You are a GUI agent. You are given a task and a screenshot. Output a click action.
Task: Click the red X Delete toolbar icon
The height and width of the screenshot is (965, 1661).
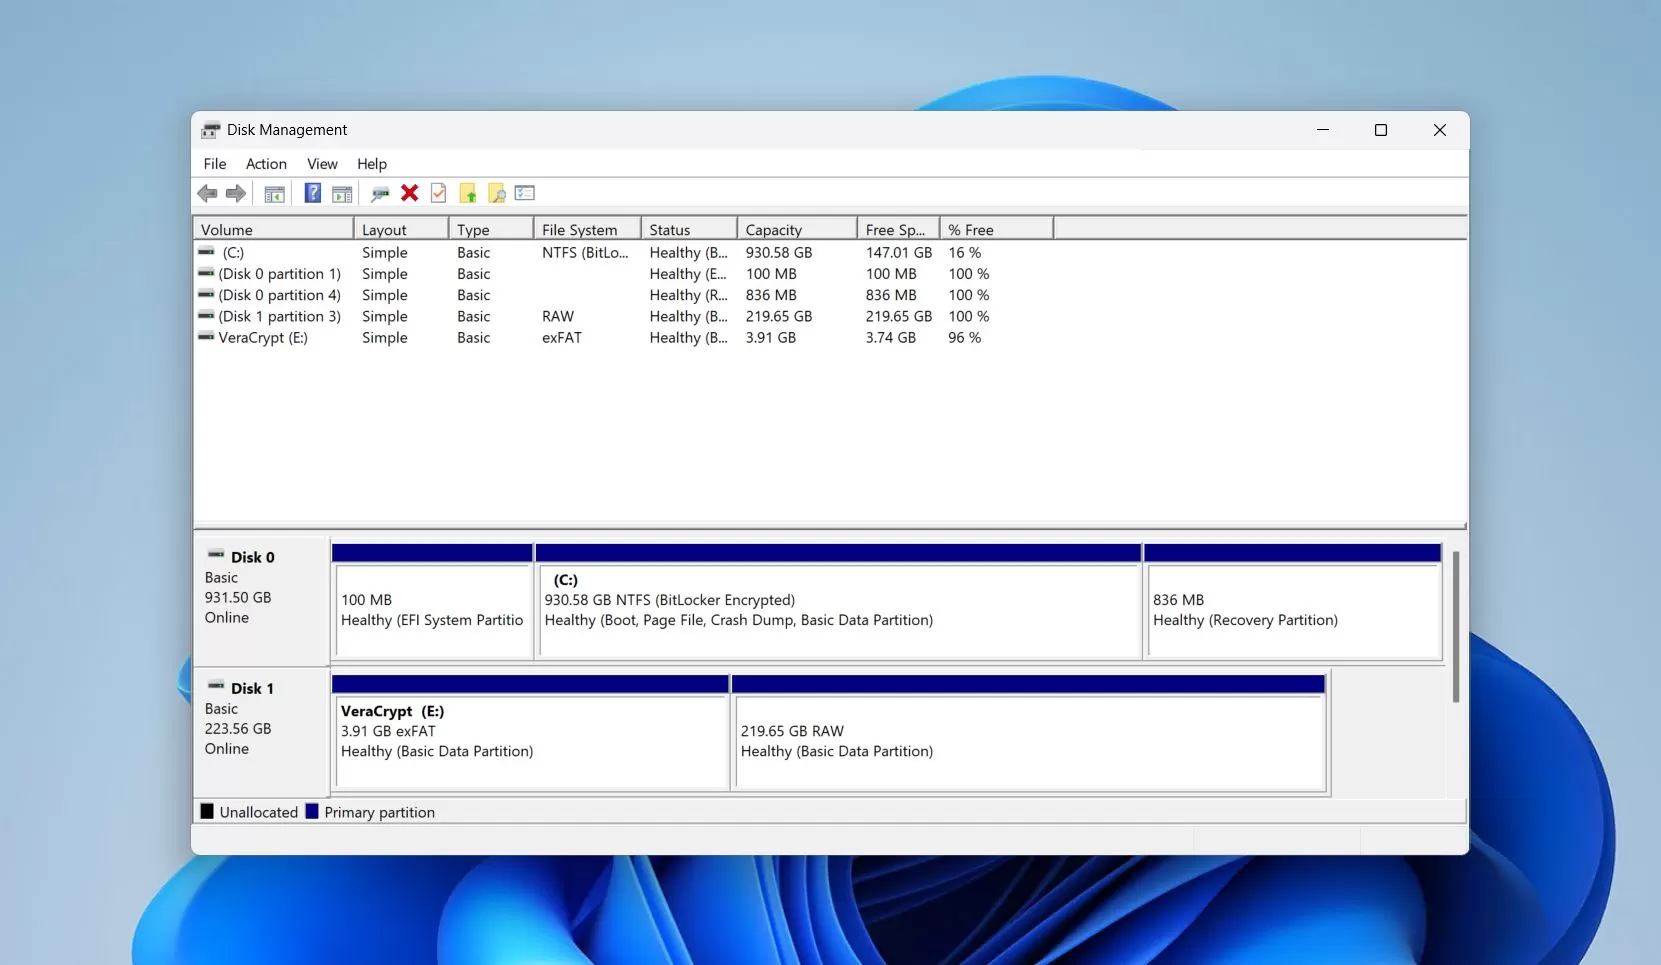pos(409,193)
